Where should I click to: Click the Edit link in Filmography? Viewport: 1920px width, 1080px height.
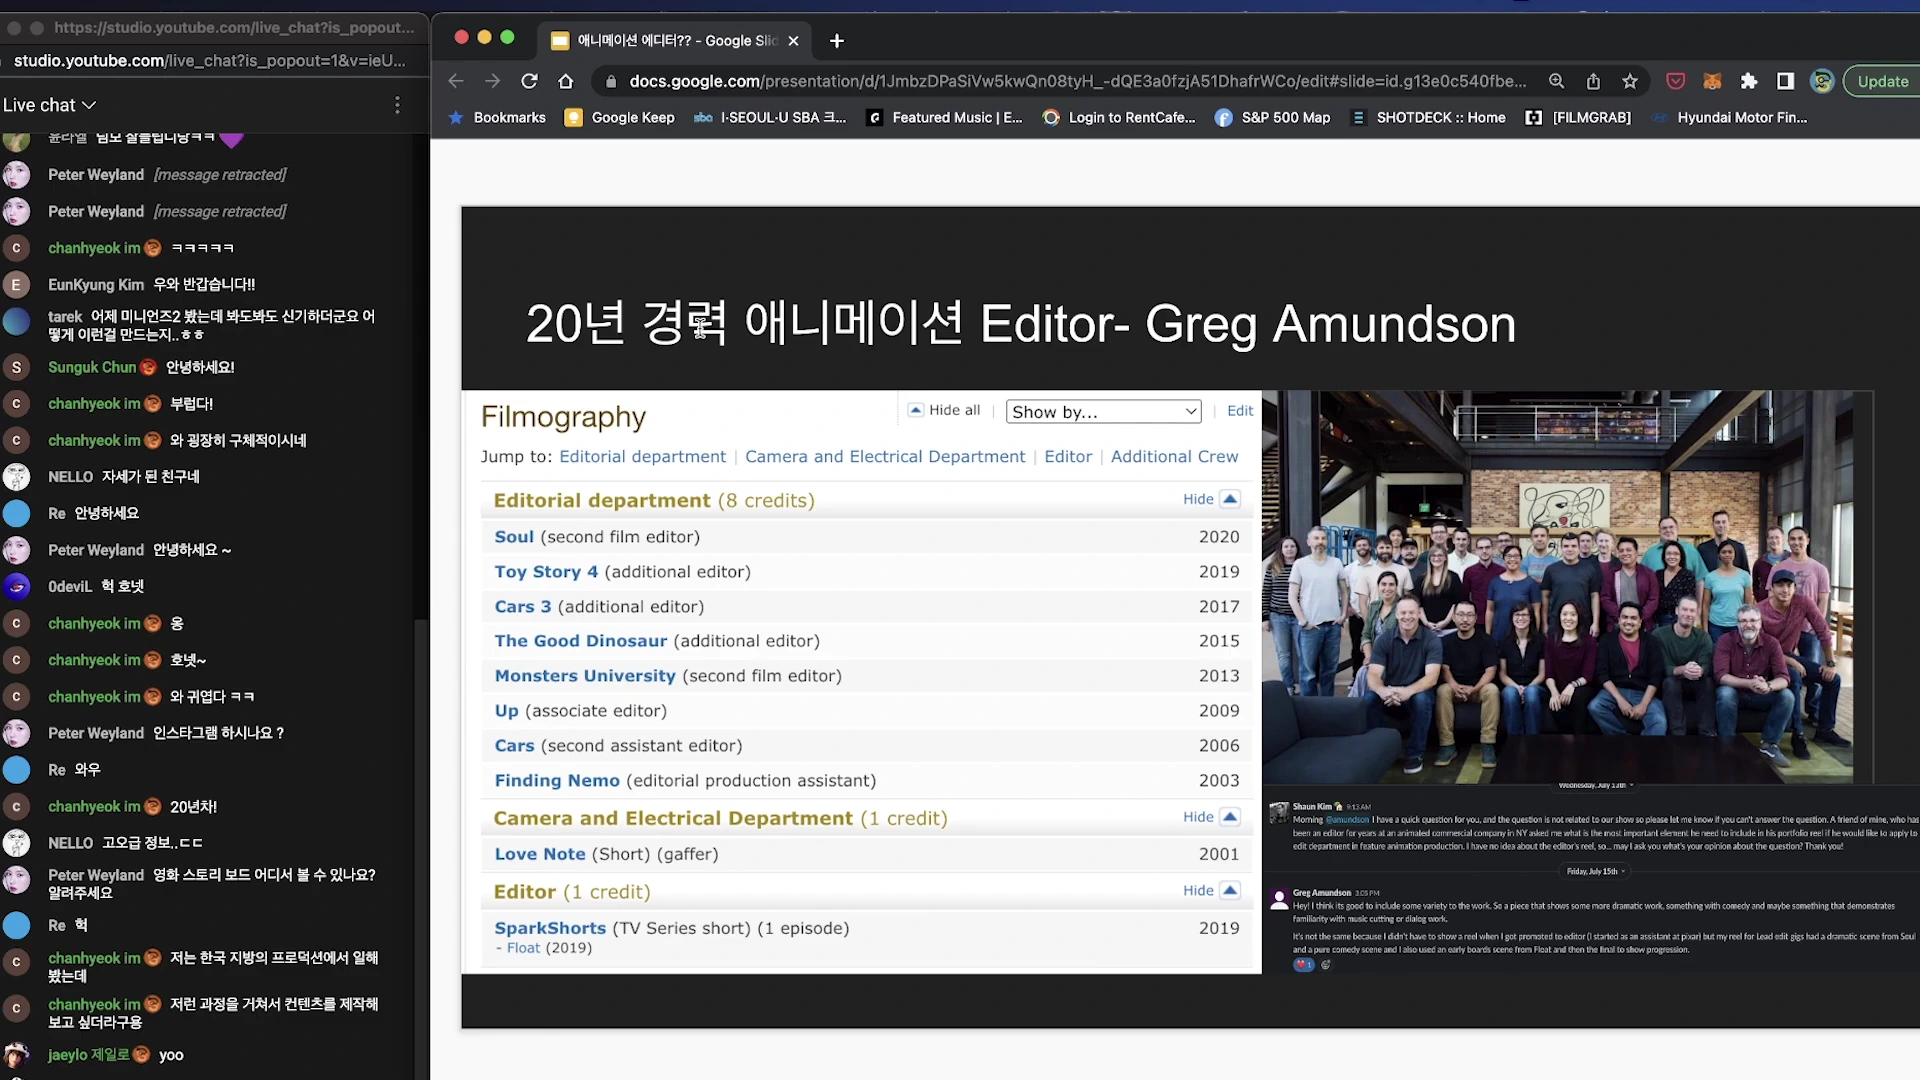(1240, 410)
